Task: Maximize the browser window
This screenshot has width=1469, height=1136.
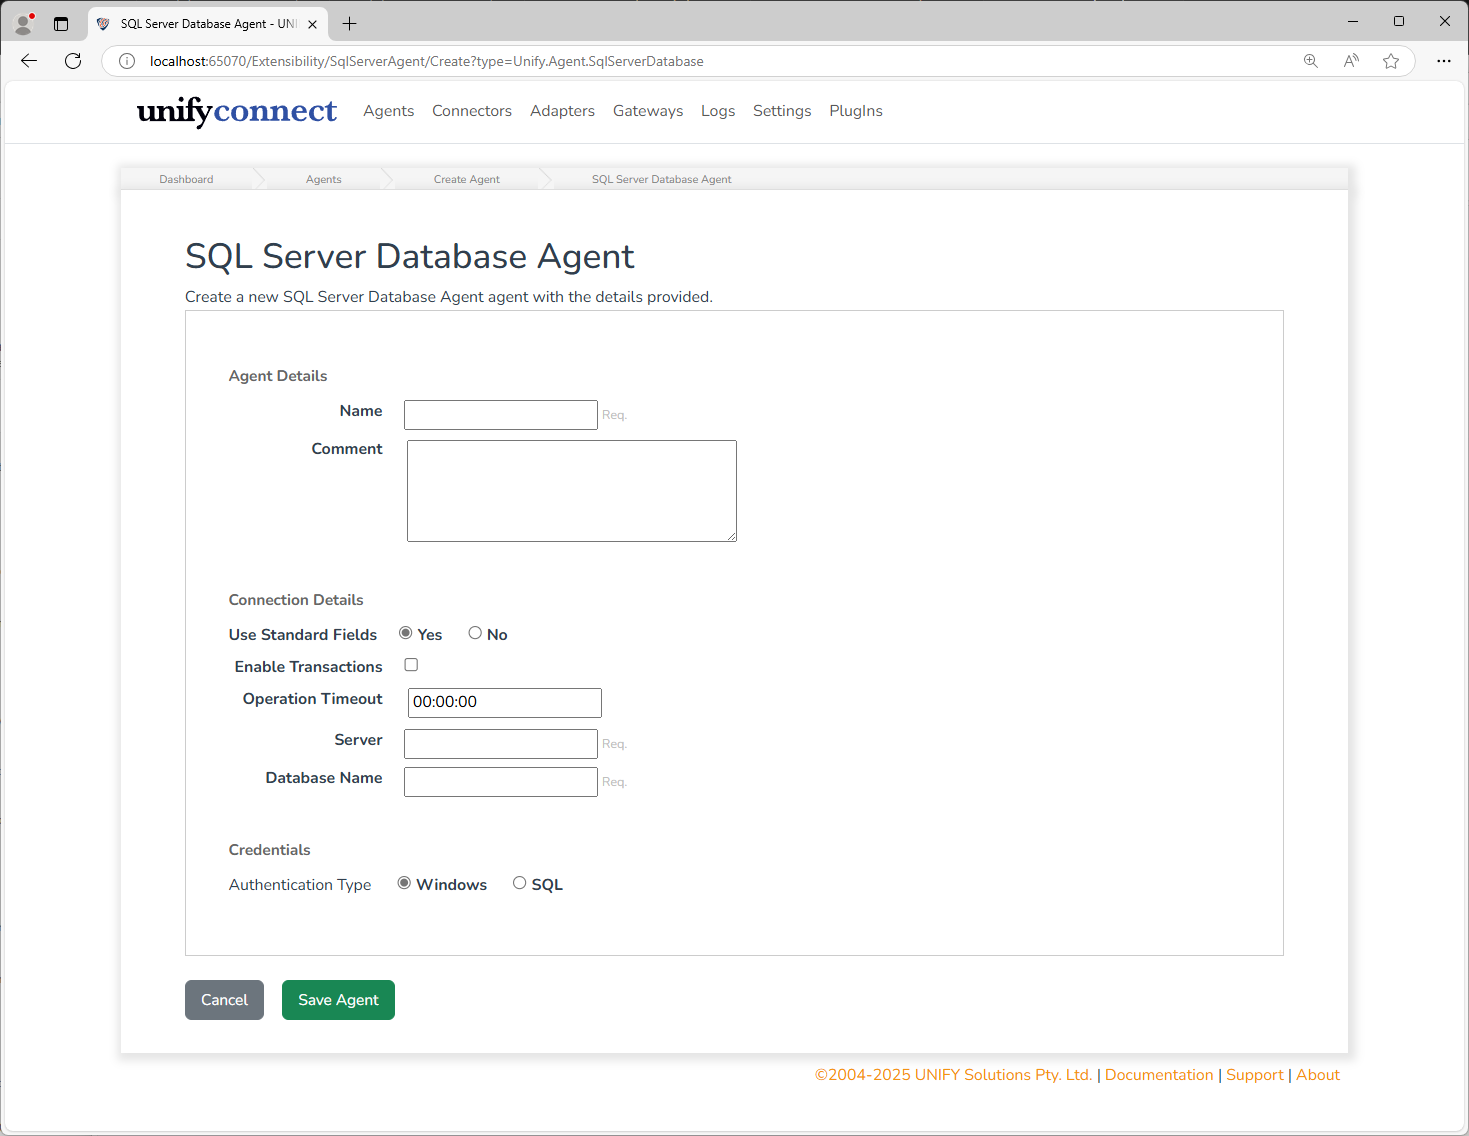Action: click(x=1399, y=21)
